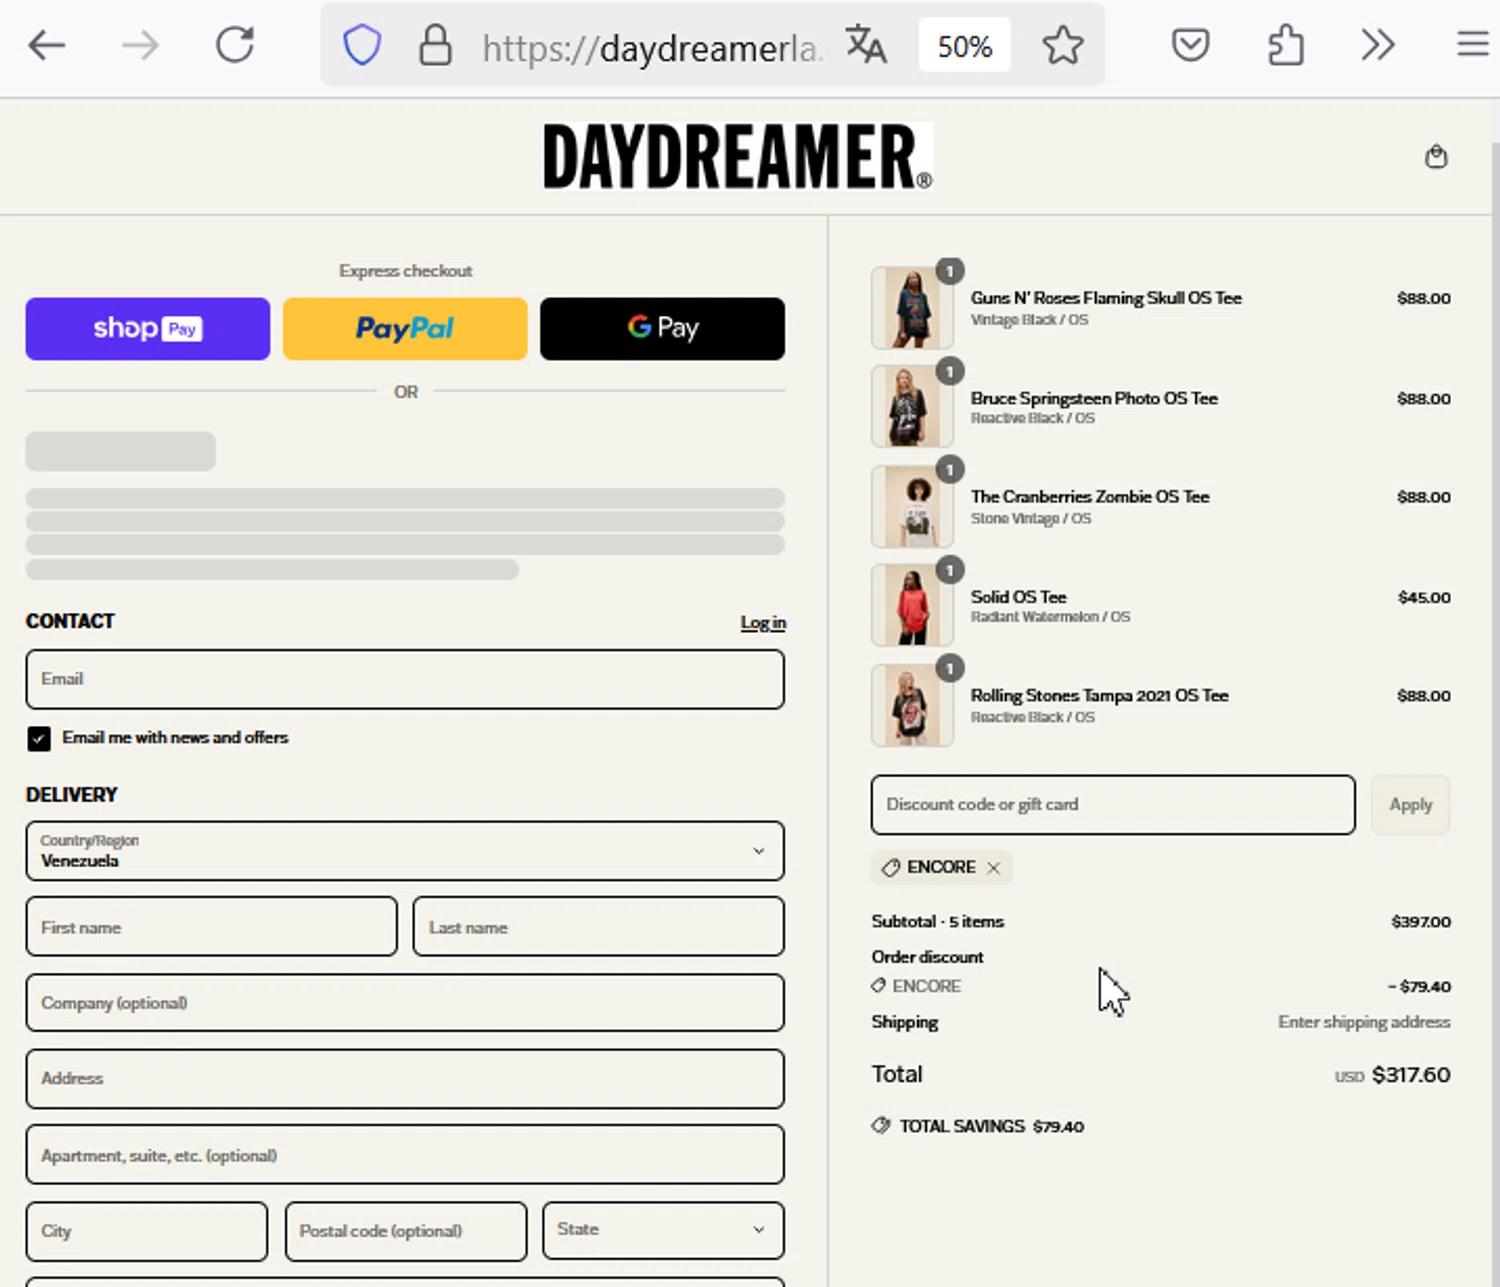This screenshot has width=1500, height=1287.
Task: Remove the ENCORE discount code
Action: [993, 868]
